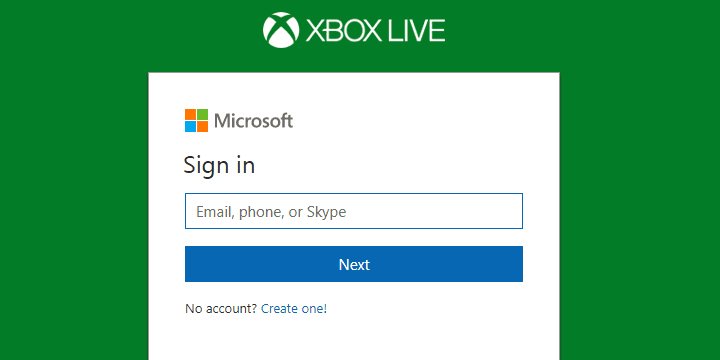This screenshot has height=360, width=720.
Task: Focus the Email, phone, or Skype field
Action: 354,211
